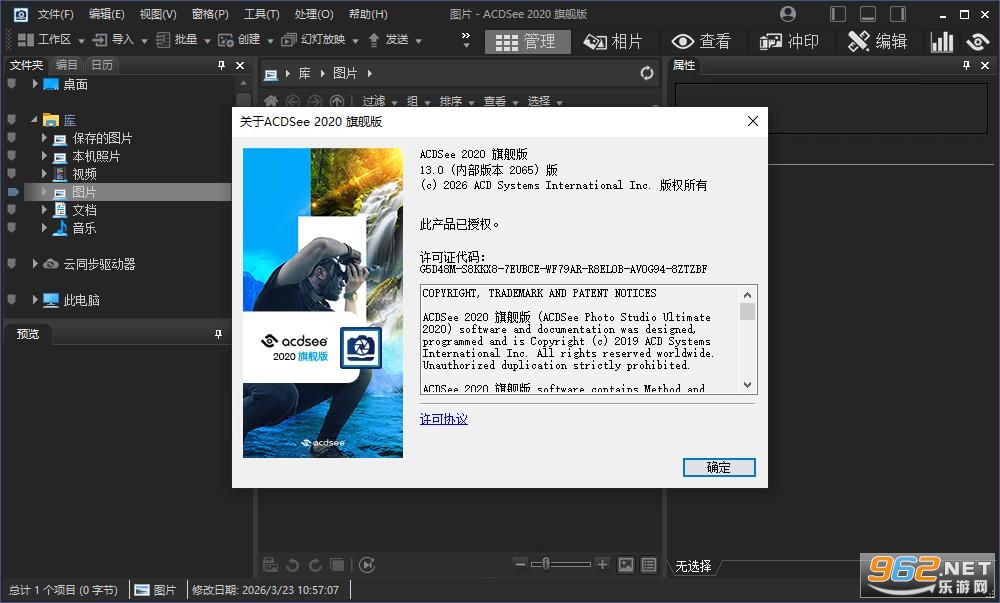Viewport: 1000px width, 603px height.
Task: Toggle the right pane layout icon
Action: [x=898, y=14]
